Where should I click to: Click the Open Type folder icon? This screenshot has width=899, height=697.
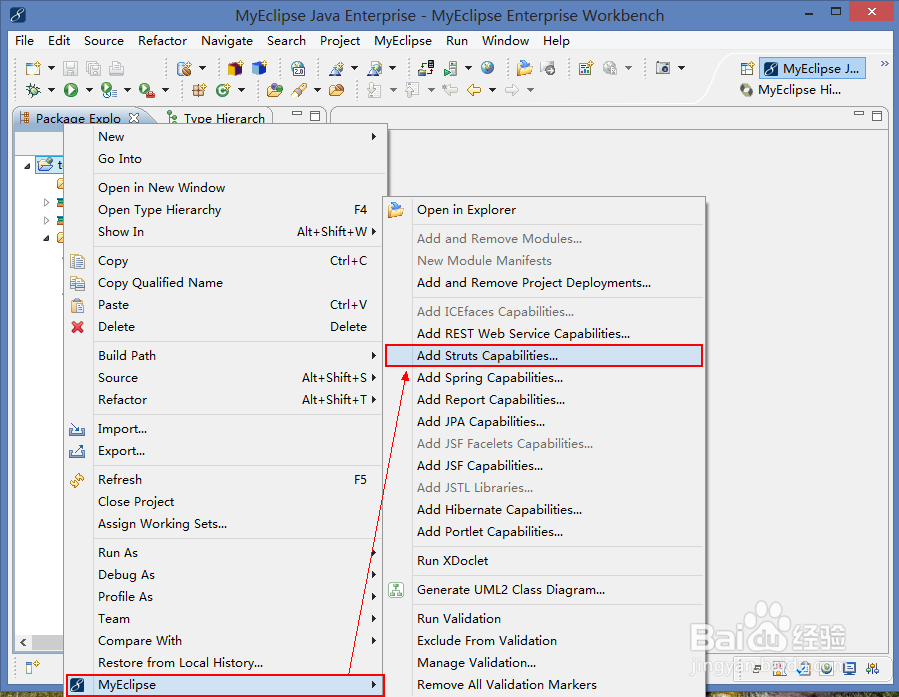coord(275,90)
